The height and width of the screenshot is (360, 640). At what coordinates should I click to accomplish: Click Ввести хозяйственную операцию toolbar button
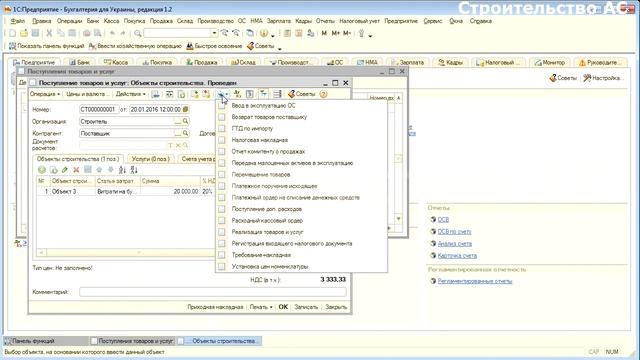(135, 46)
